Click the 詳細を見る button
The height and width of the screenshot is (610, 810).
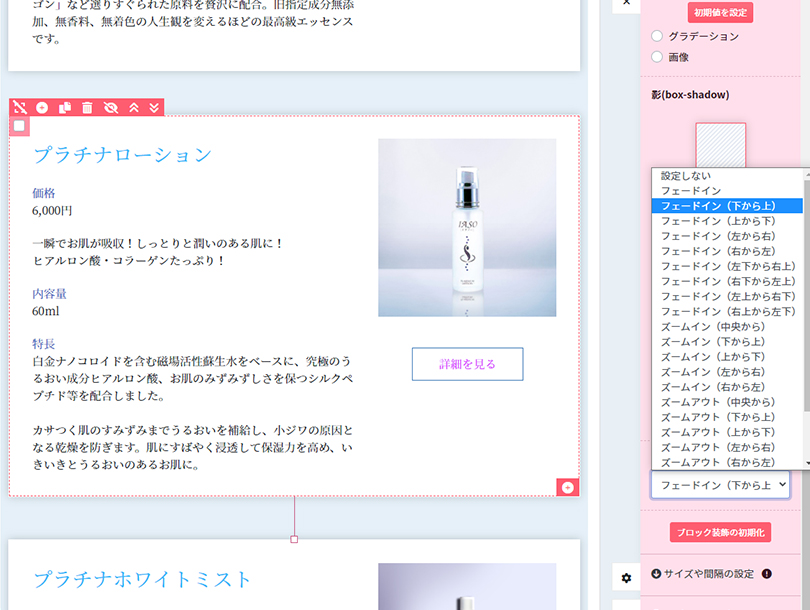467,364
